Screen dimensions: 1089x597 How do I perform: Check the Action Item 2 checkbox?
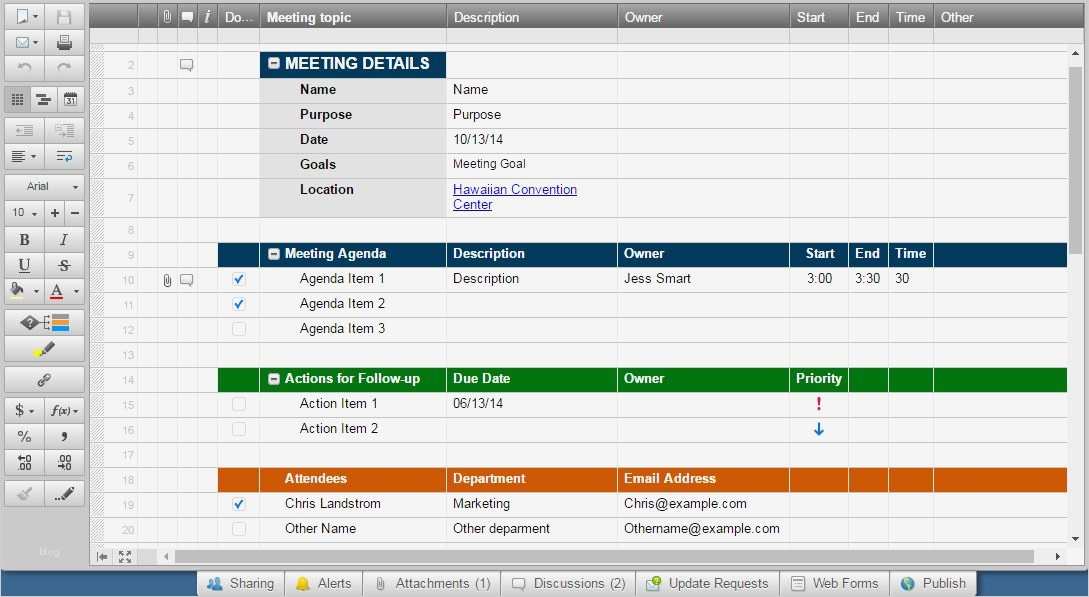click(238, 429)
